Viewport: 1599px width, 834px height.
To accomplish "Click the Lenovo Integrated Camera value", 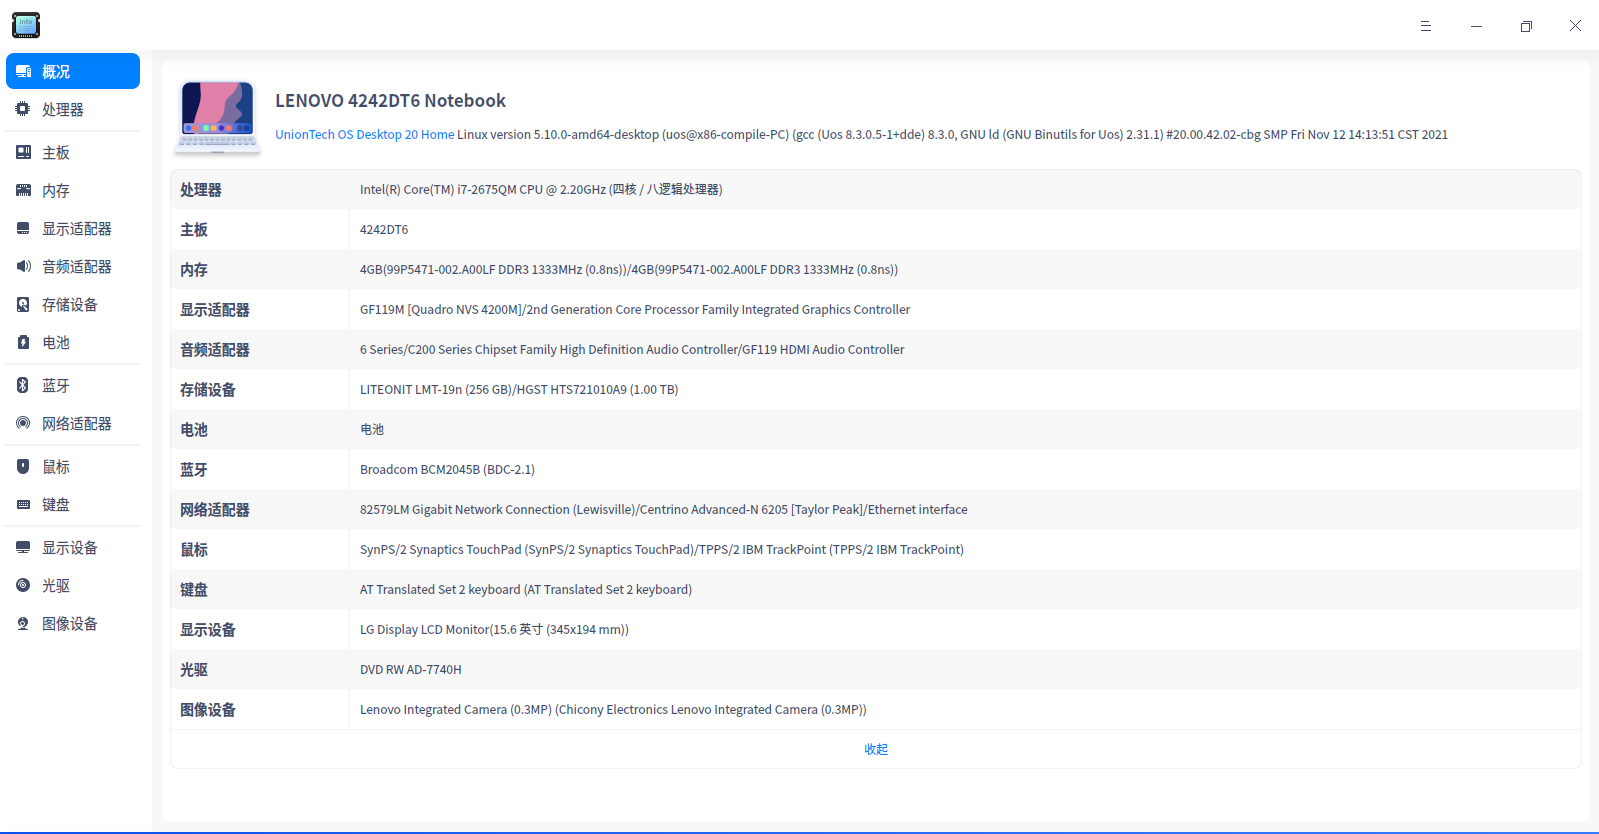I will [613, 709].
